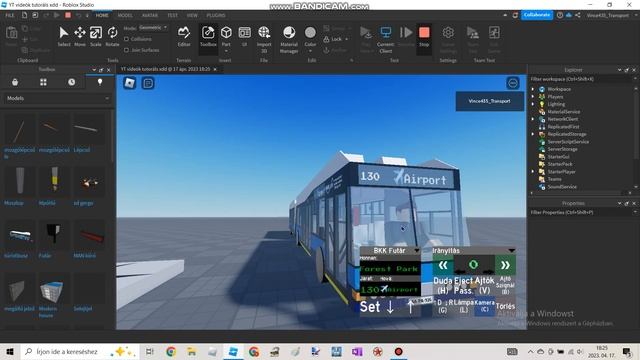
Task: Open the UI insert tool
Action: pos(244,36)
